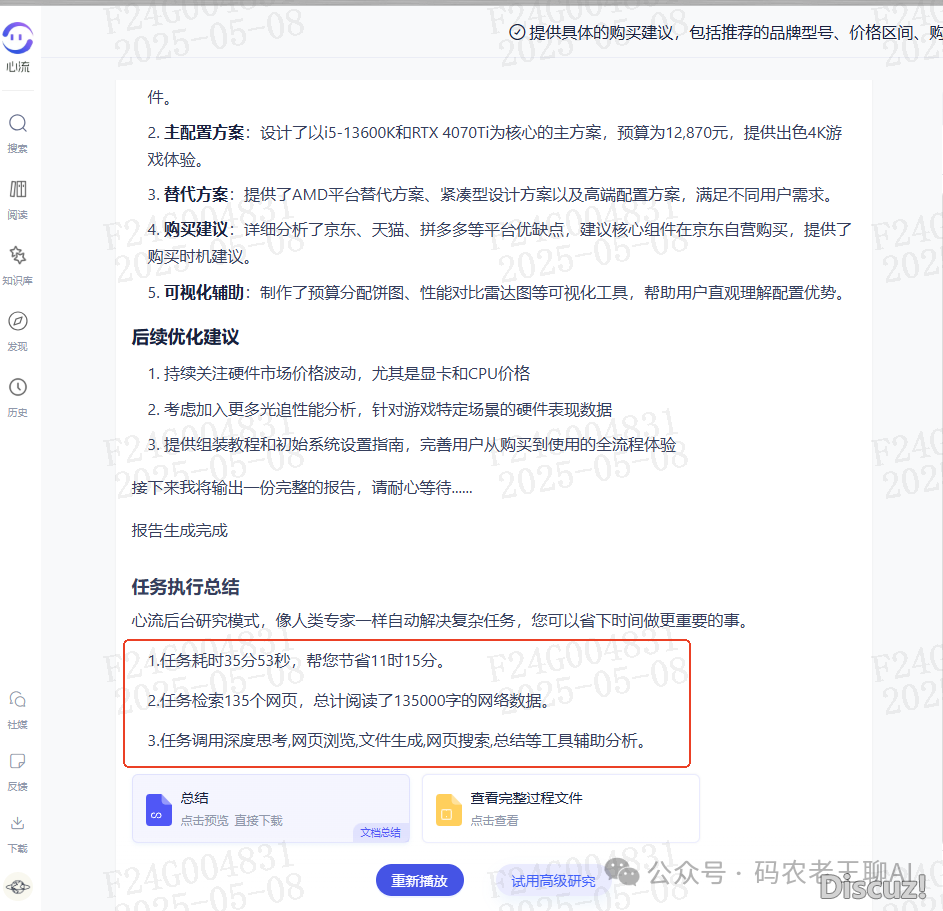Click 点击查看 under the process file
Screen dimensions: 943x911
(x=494, y=820)
